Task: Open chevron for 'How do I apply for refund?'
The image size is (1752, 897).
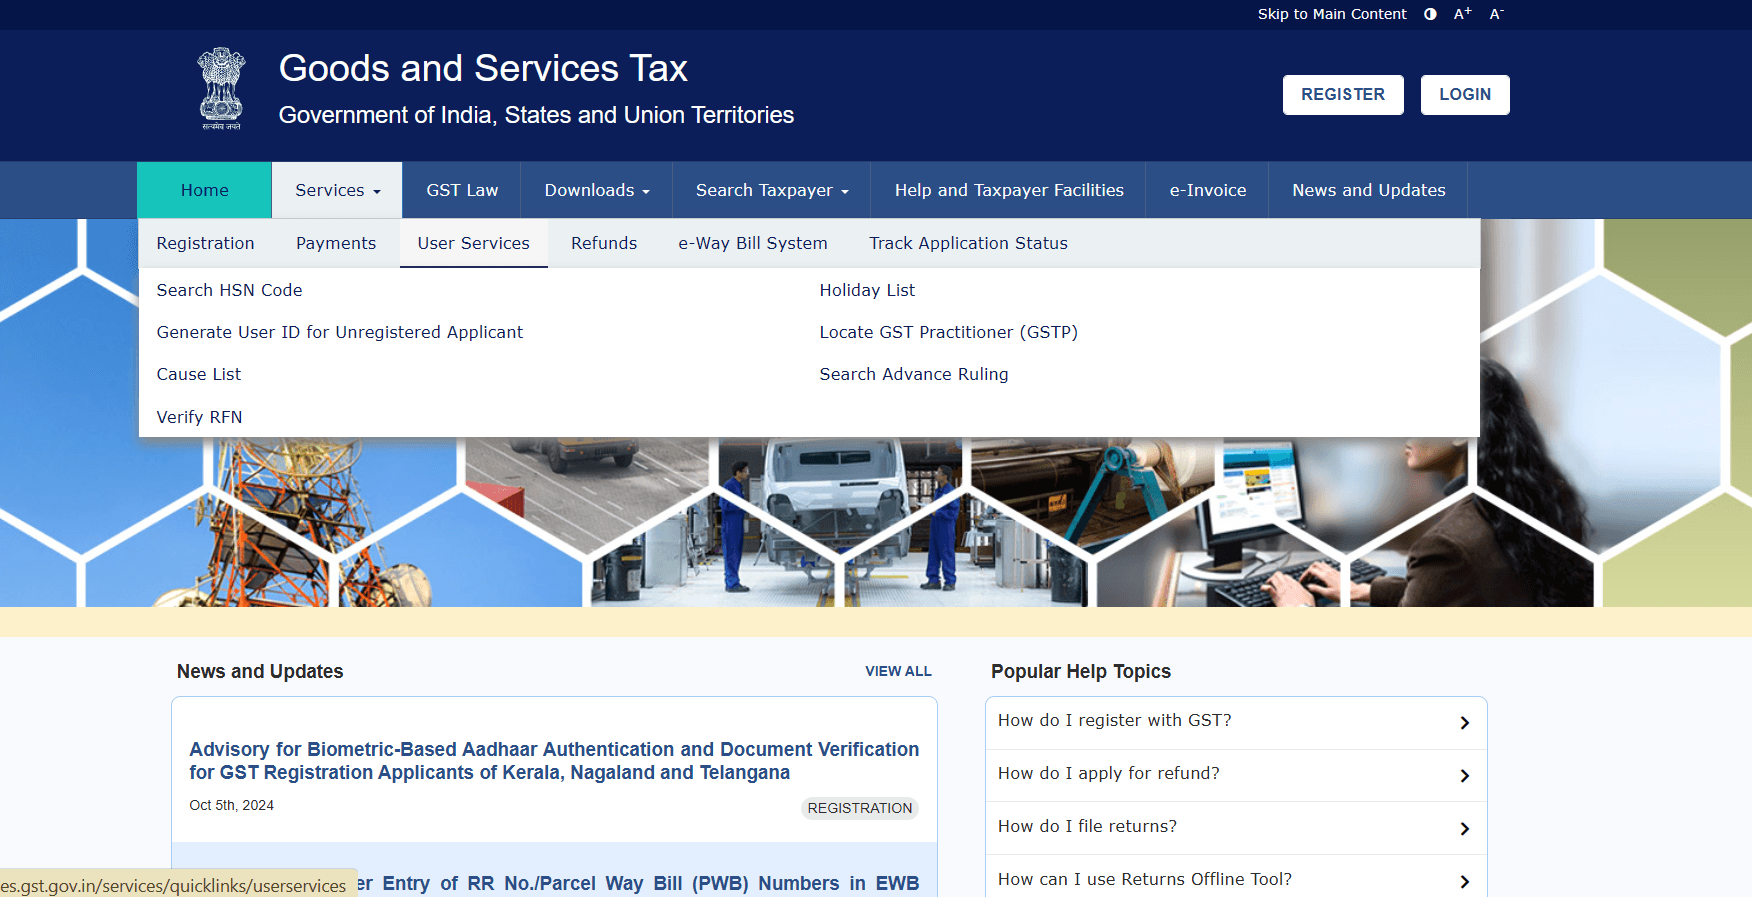Action: coord(1464,775)
